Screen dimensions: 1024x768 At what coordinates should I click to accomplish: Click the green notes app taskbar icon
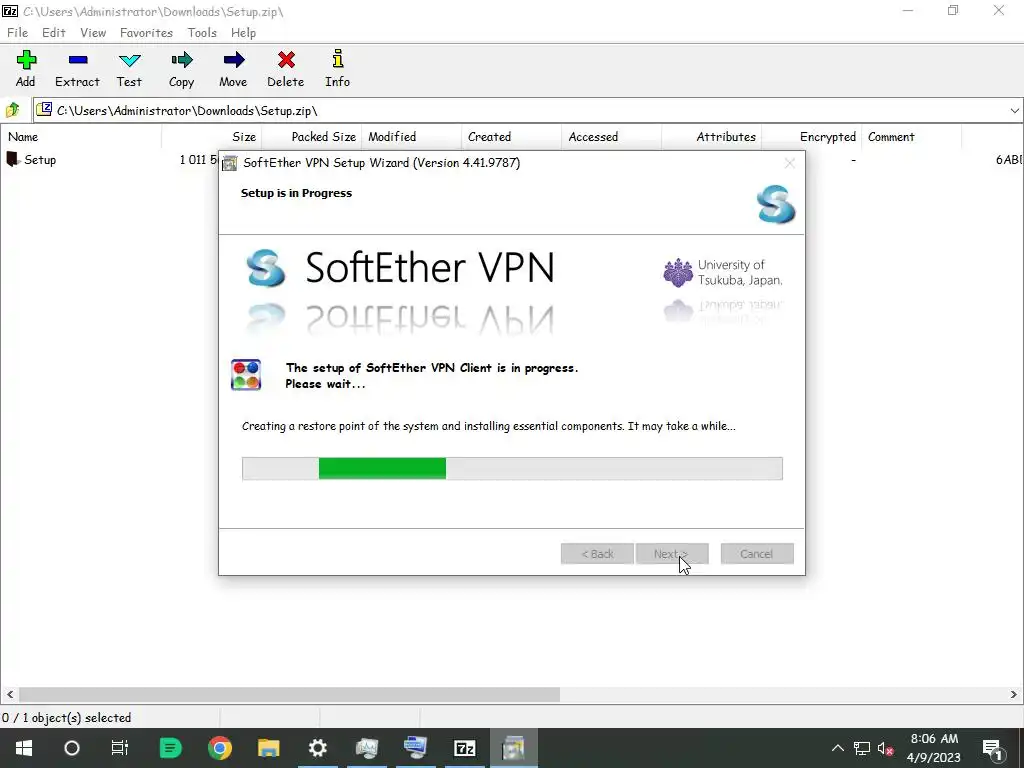170,748
